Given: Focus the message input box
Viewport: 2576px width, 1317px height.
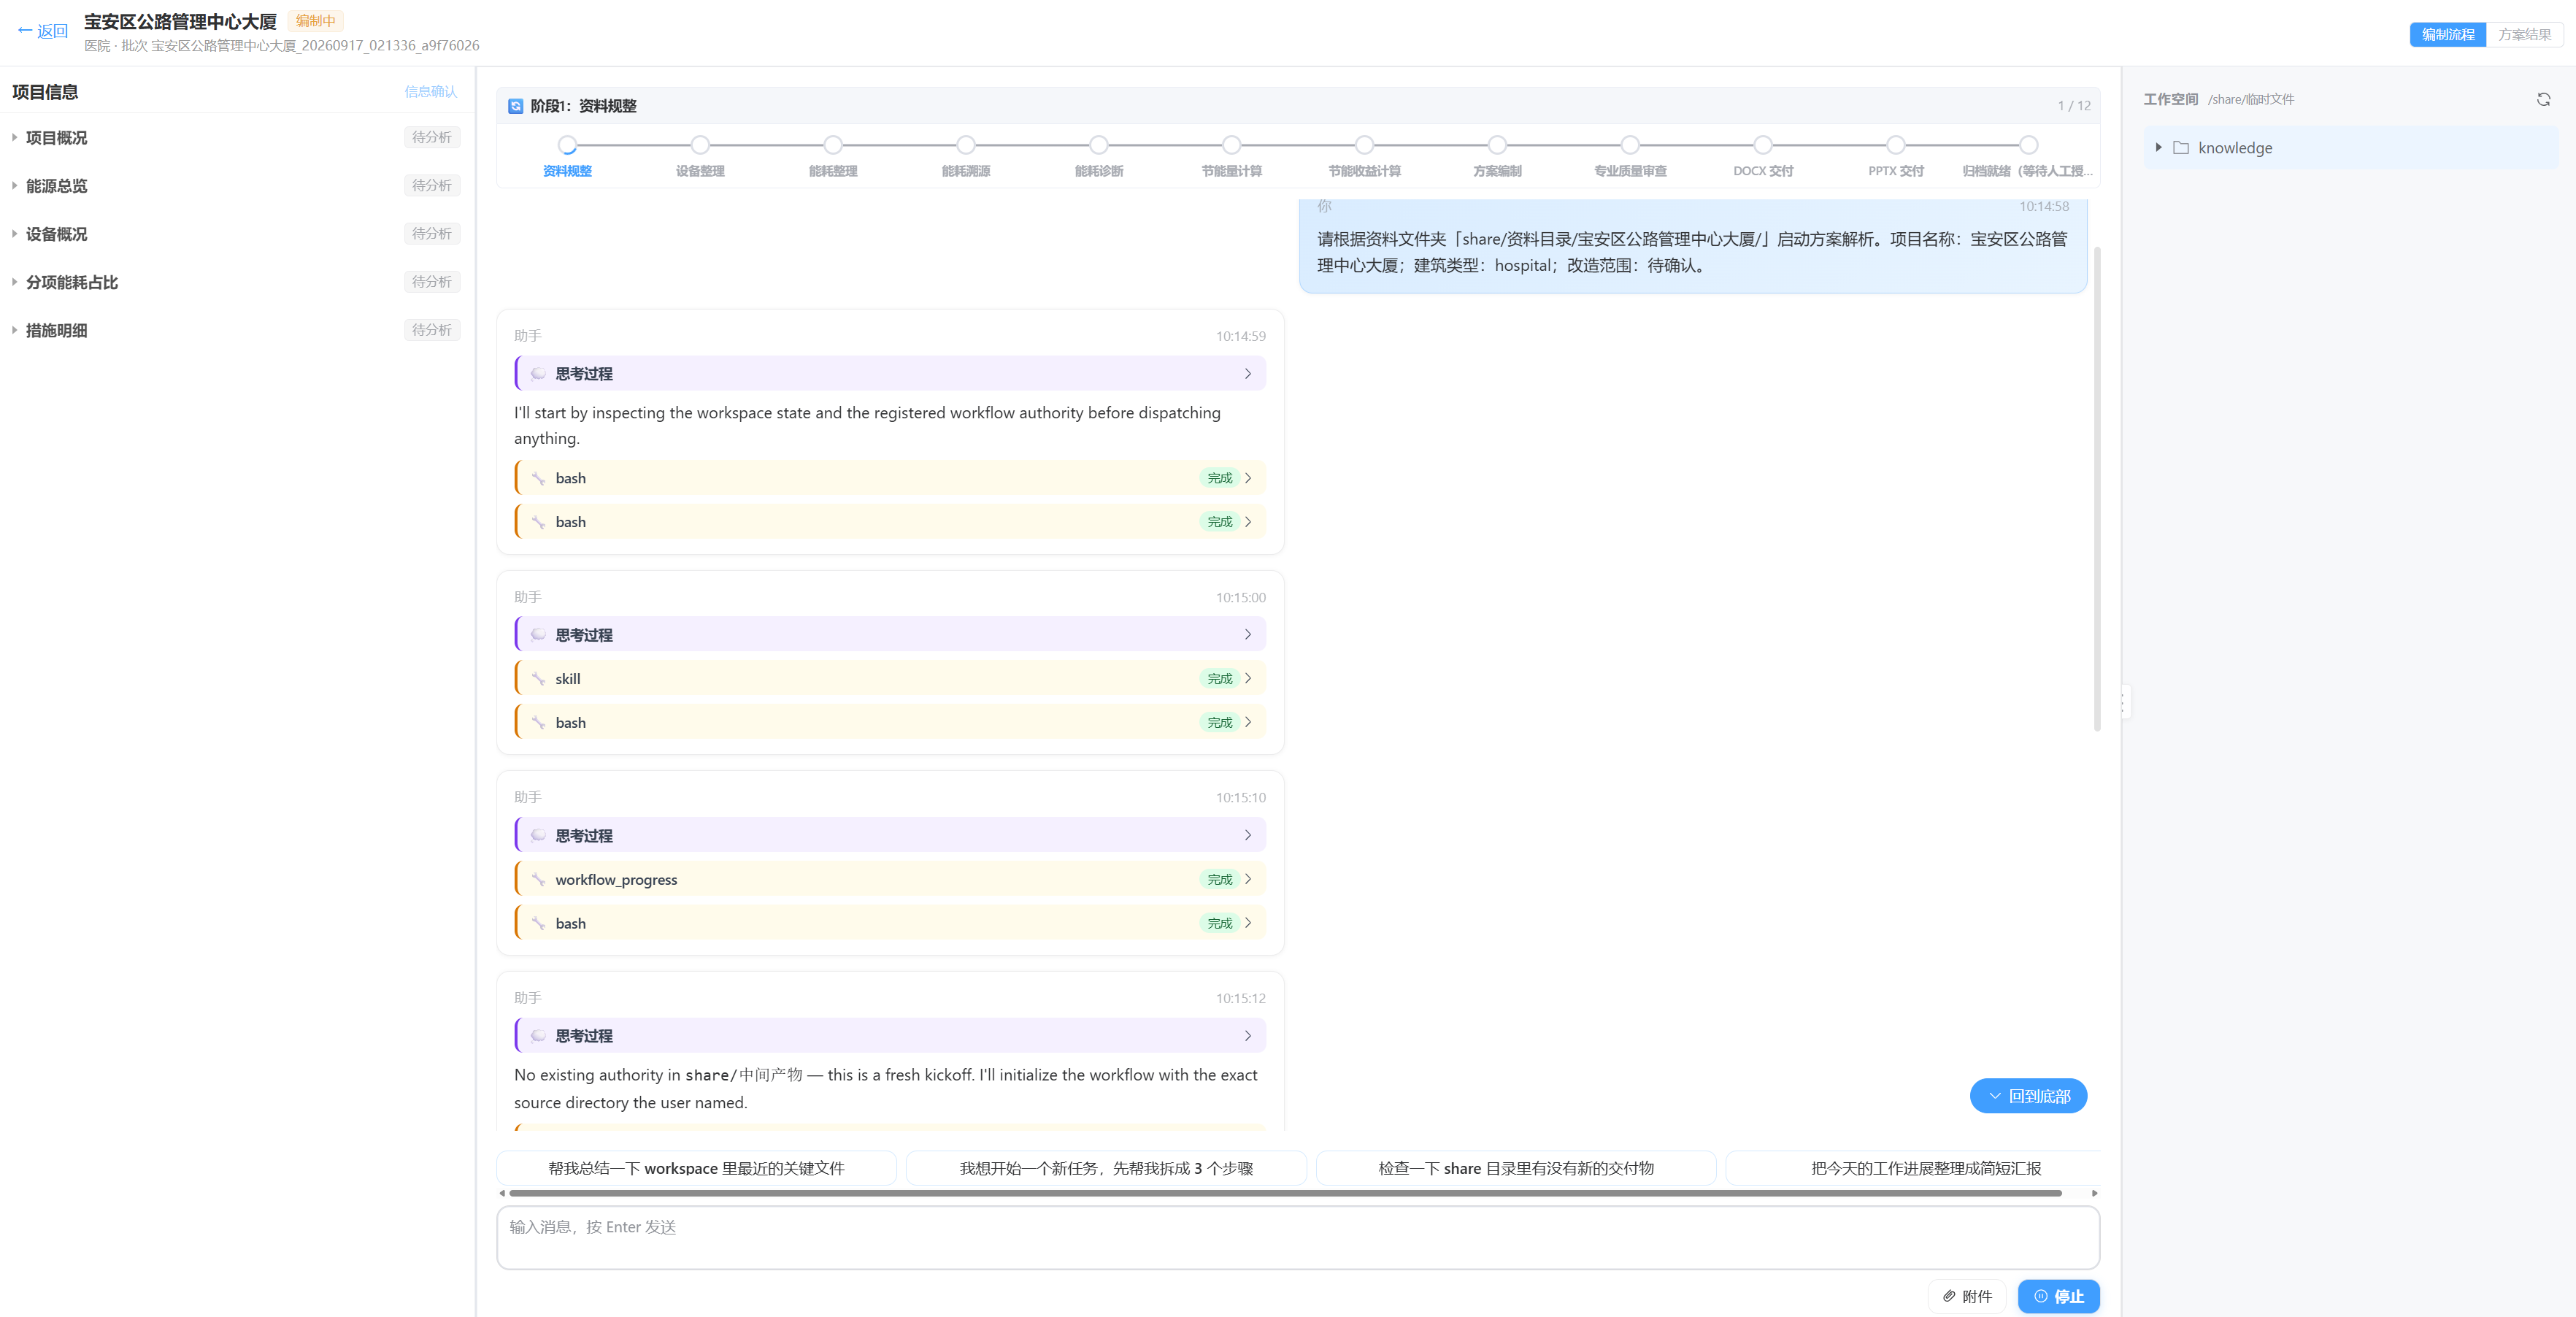Looking at the screenshot, I should (1298, 1238).
